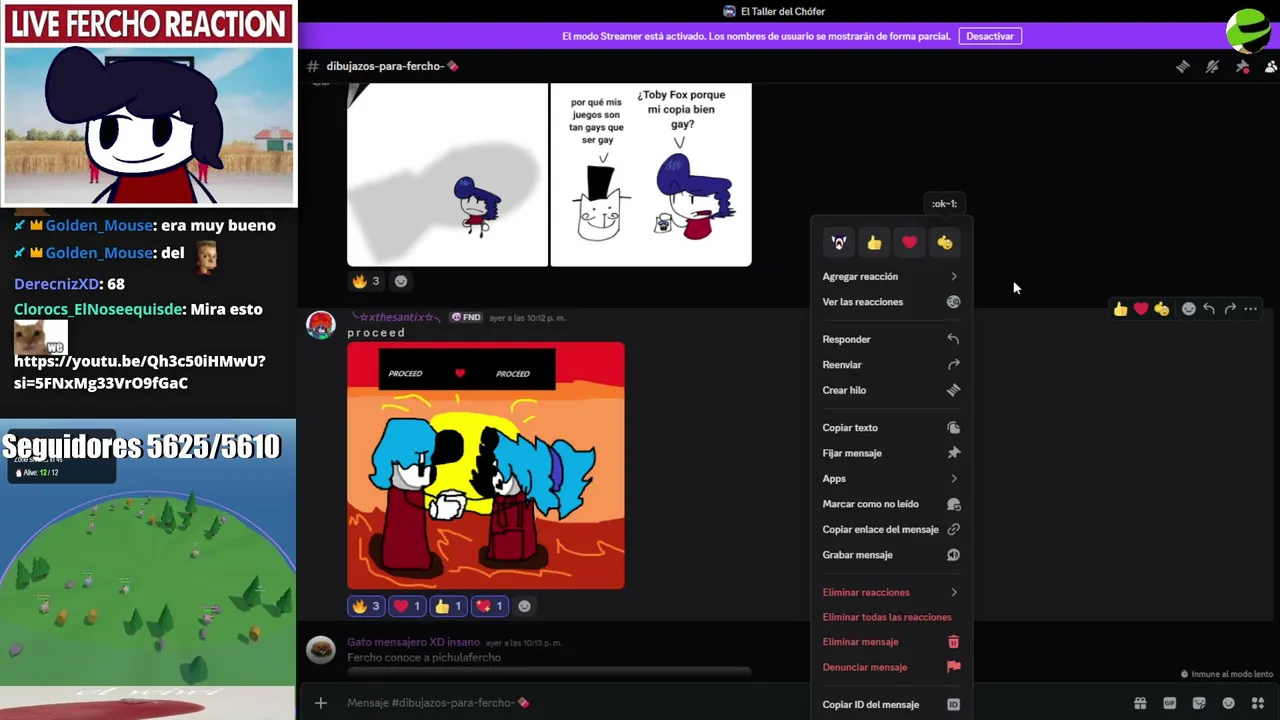The width and height of the screenshot is (1280, 720).
Task: React with red heart in the context menu
Action: (909, 242)
